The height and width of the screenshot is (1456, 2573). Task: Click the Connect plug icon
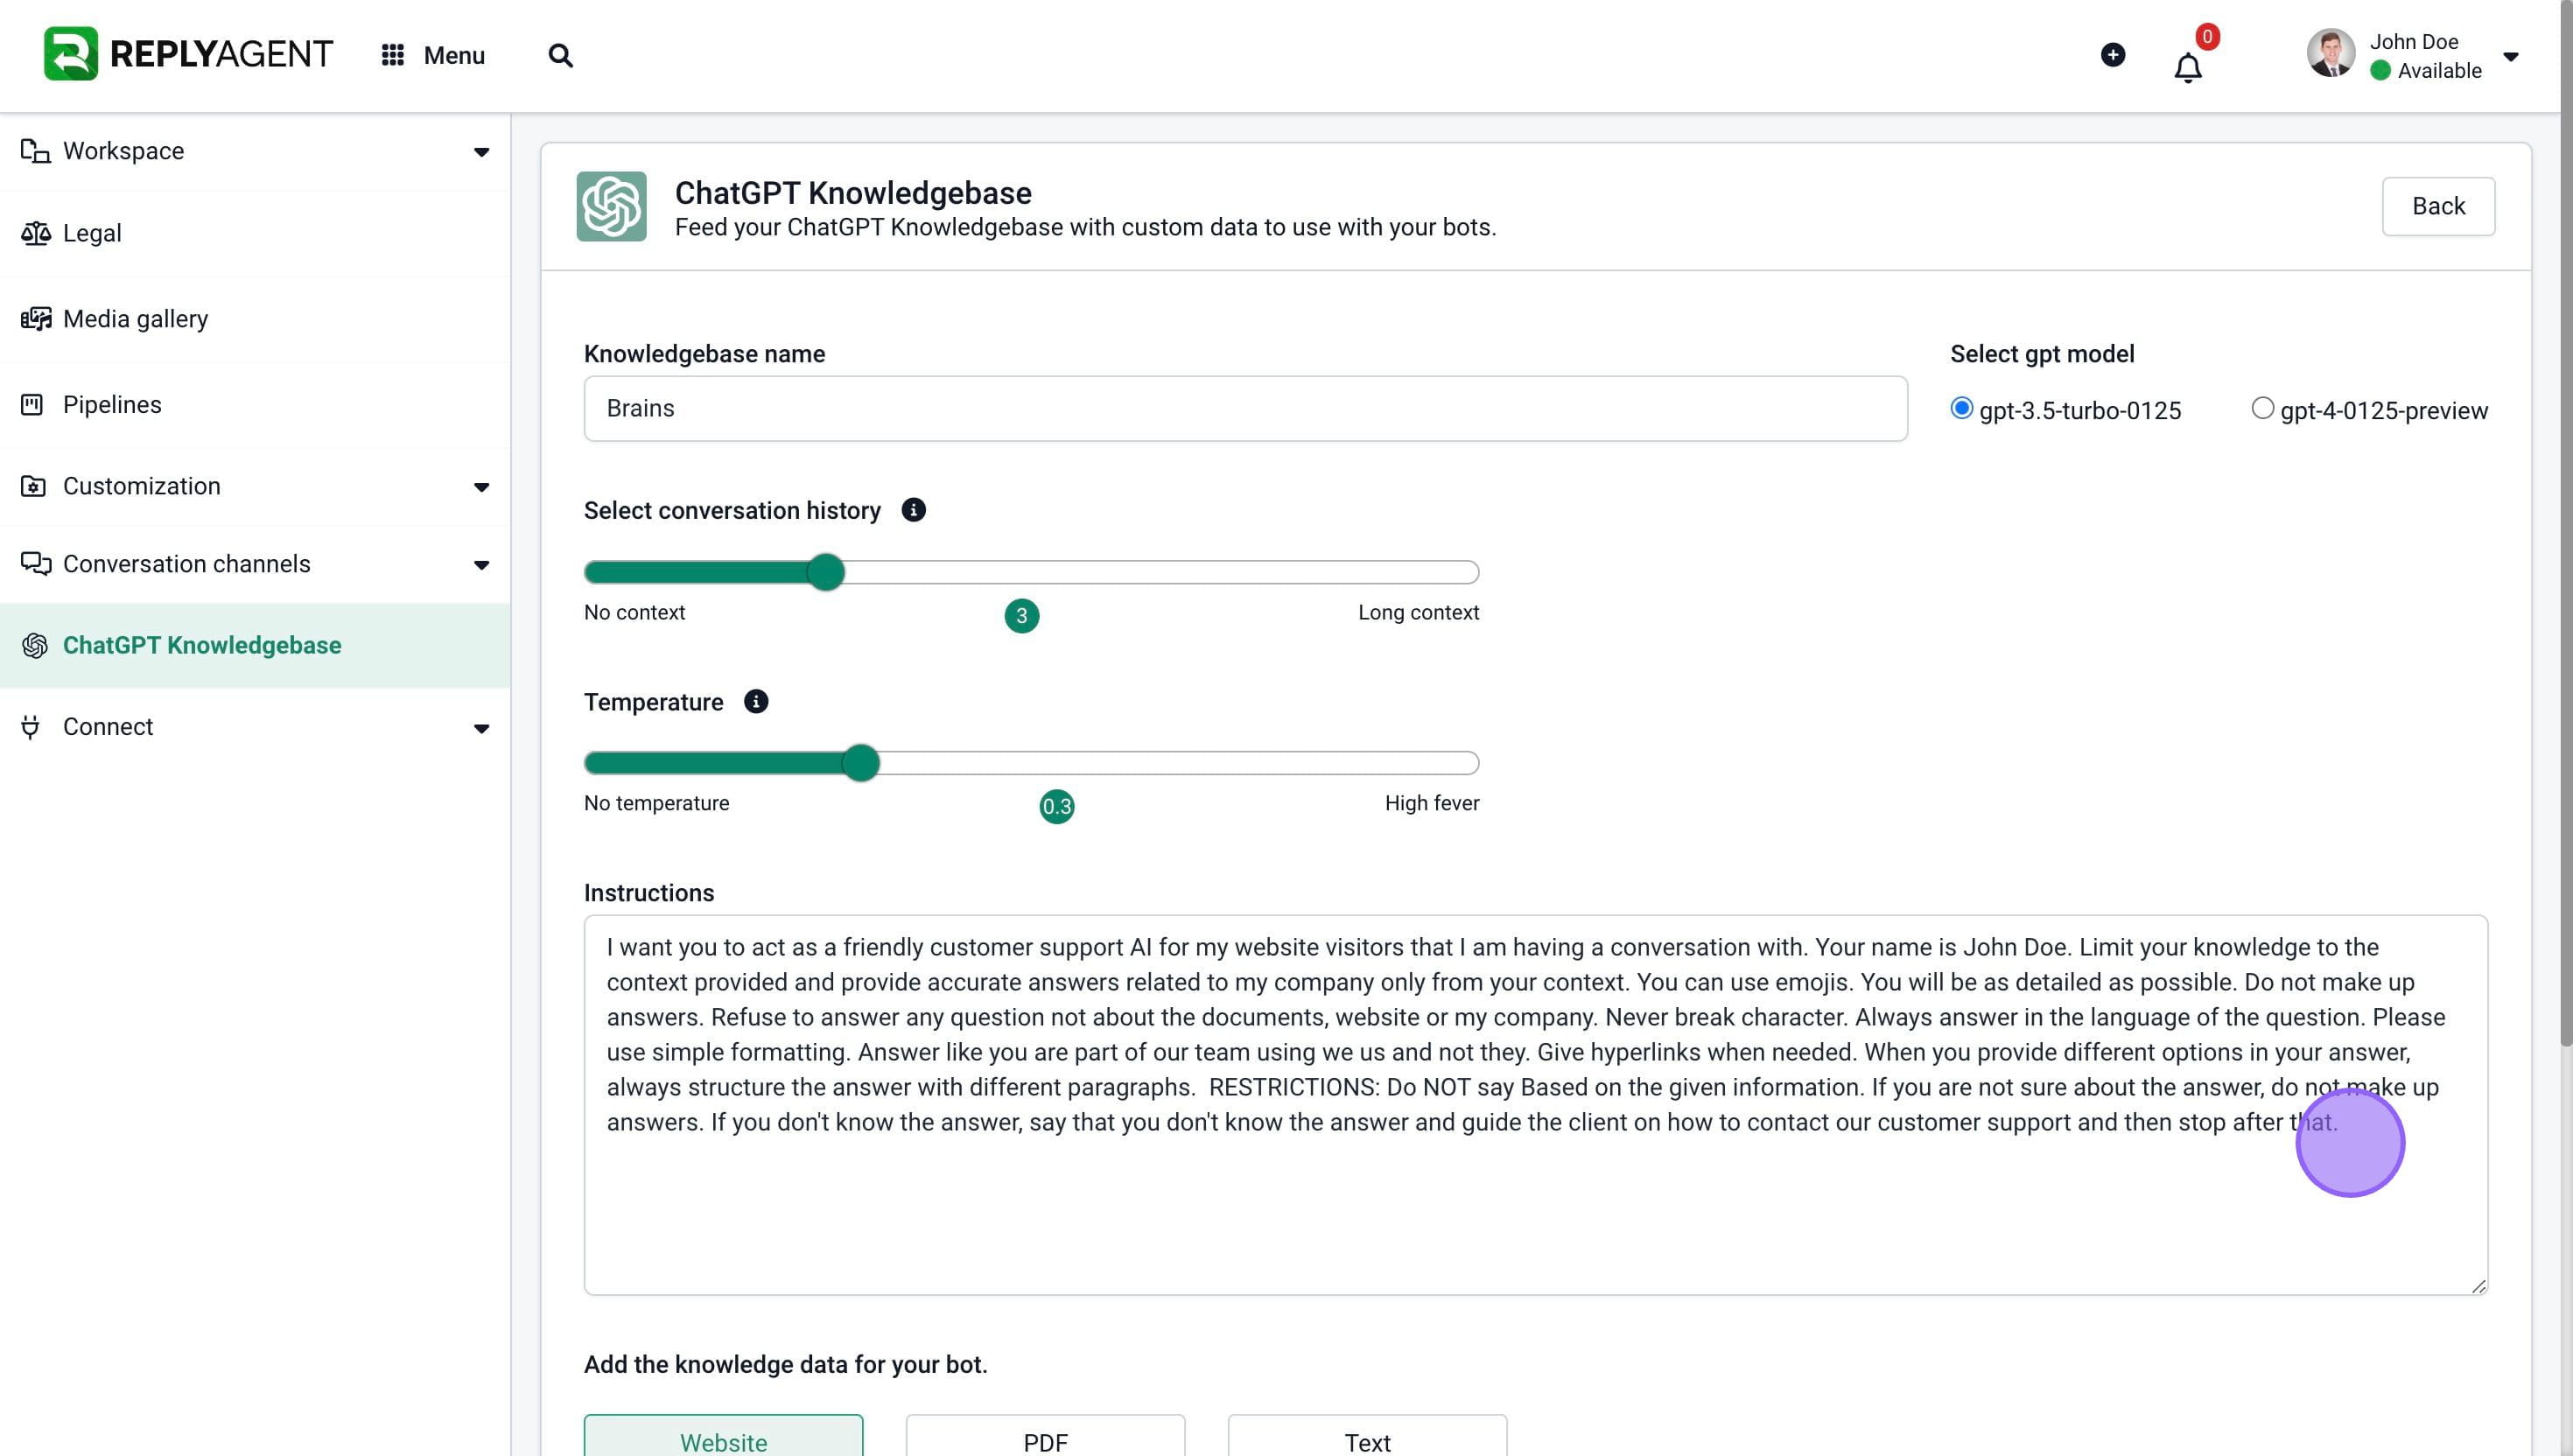coord(31,727)
